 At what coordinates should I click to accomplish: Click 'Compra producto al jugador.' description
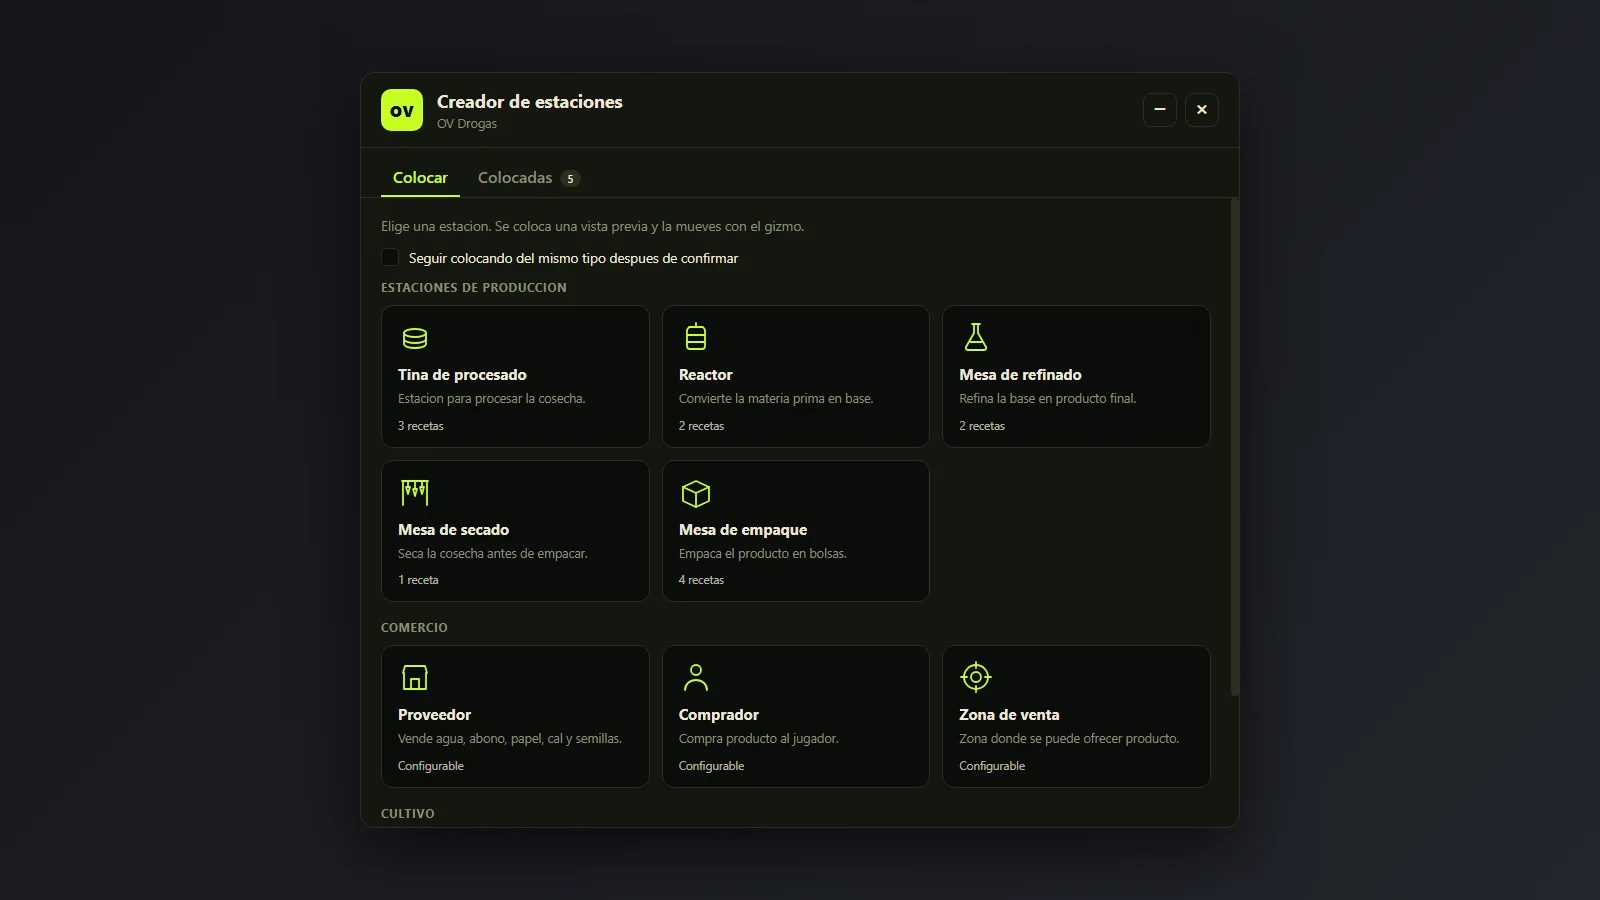(x=759, y=739)
